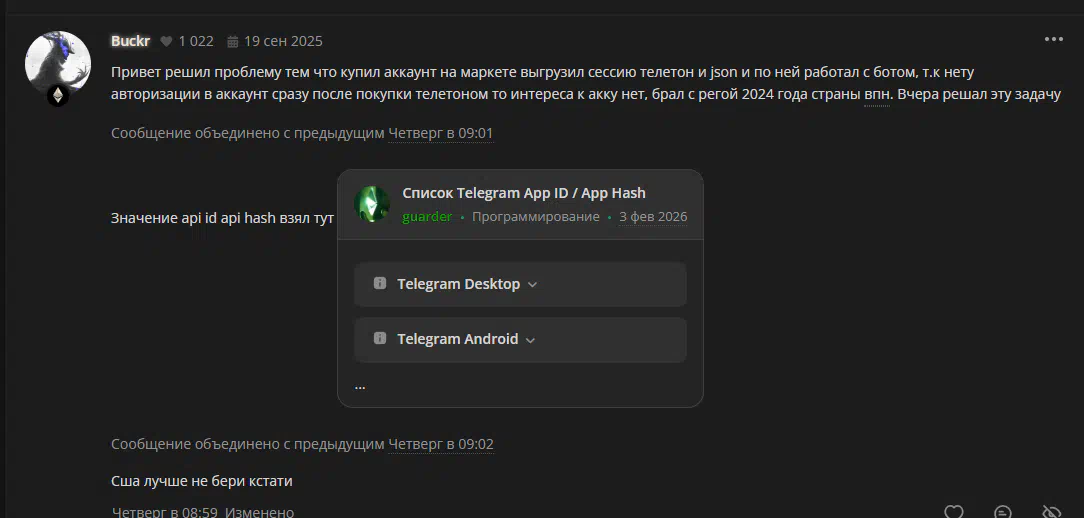This screenshot has height=518, width=1084.
Task: Click the info icon beside Telegram Android
Action: pyautogui.click(x=380, y=339)
